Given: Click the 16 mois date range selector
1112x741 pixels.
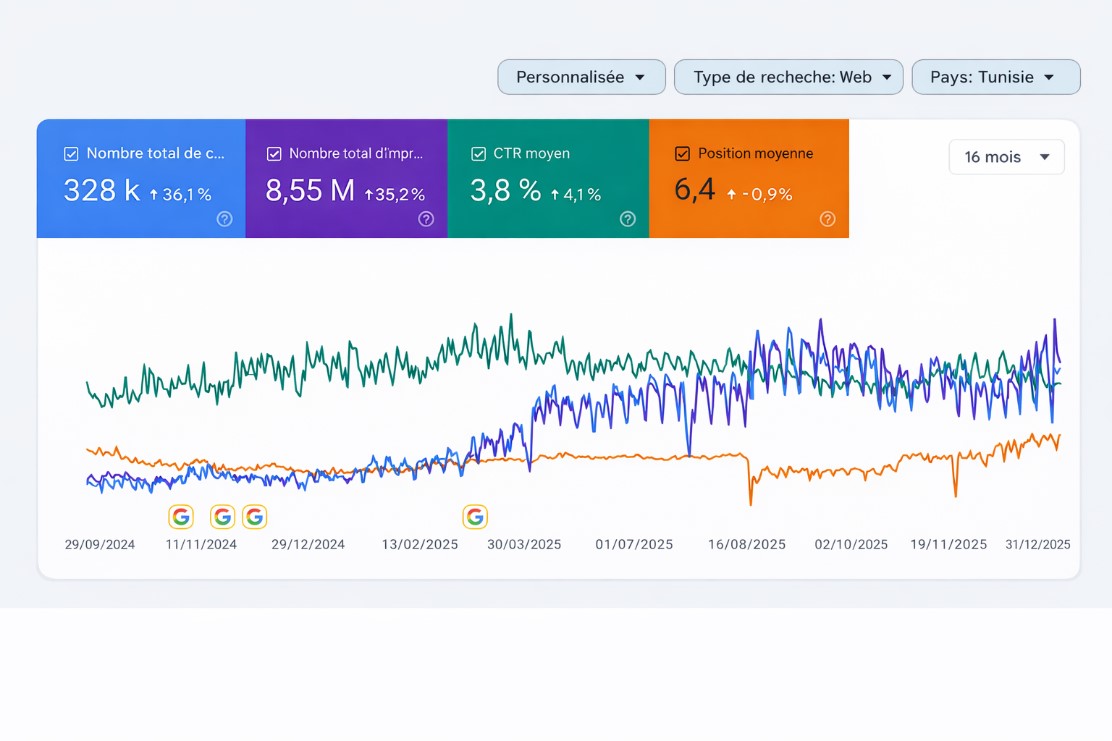Looking at the screenshot, I should point(1006,157).
